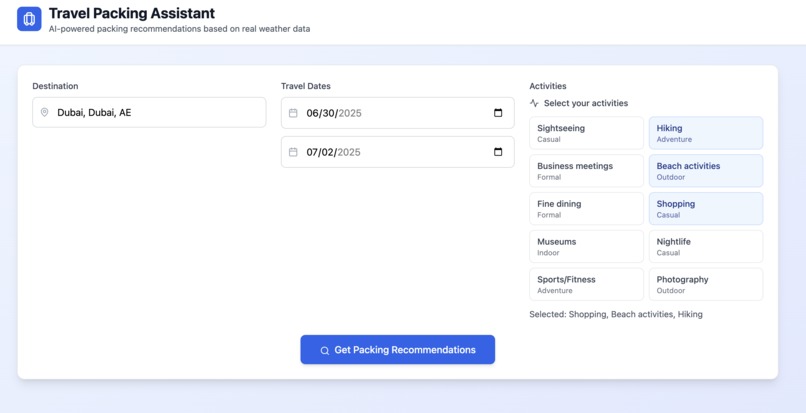The width and height of the screenshot is (806, 413).
Task: Click the Activities heading
Action: click(x=548, y=86)
